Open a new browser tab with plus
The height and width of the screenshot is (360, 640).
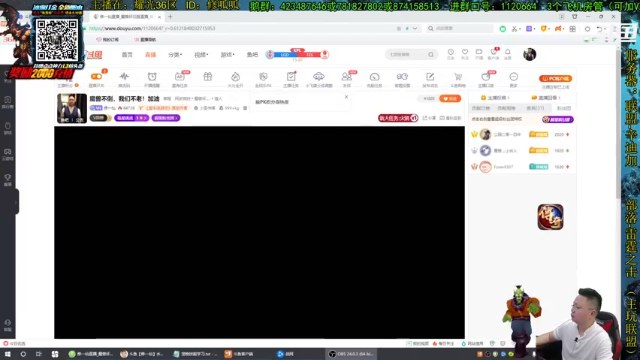click(170, 17)
